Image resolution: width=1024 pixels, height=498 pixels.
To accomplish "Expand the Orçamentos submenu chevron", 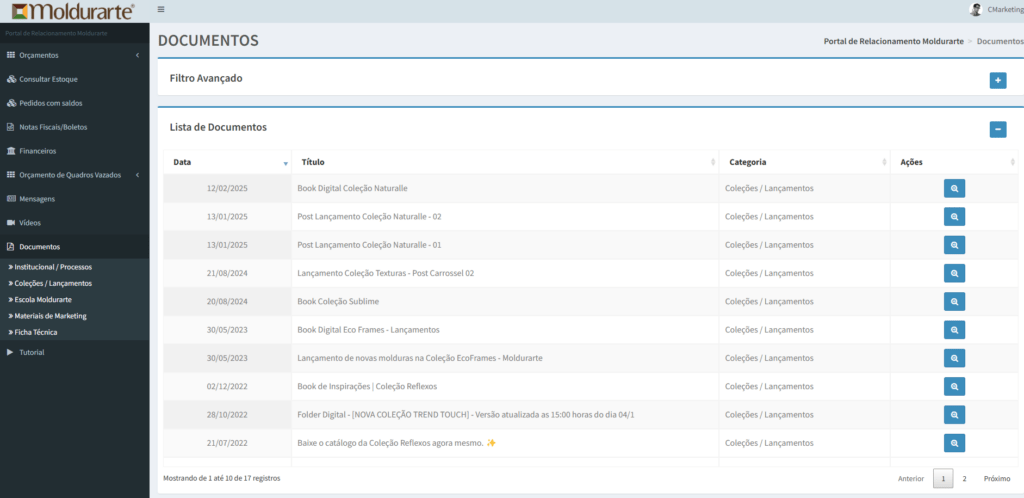I will (x=137, y=55).
